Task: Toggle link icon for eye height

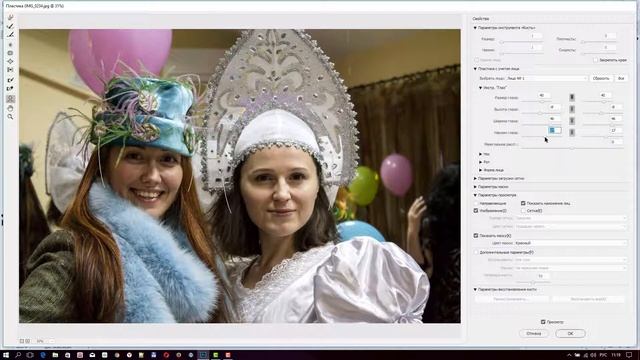Action: click(x=572, y=109)
